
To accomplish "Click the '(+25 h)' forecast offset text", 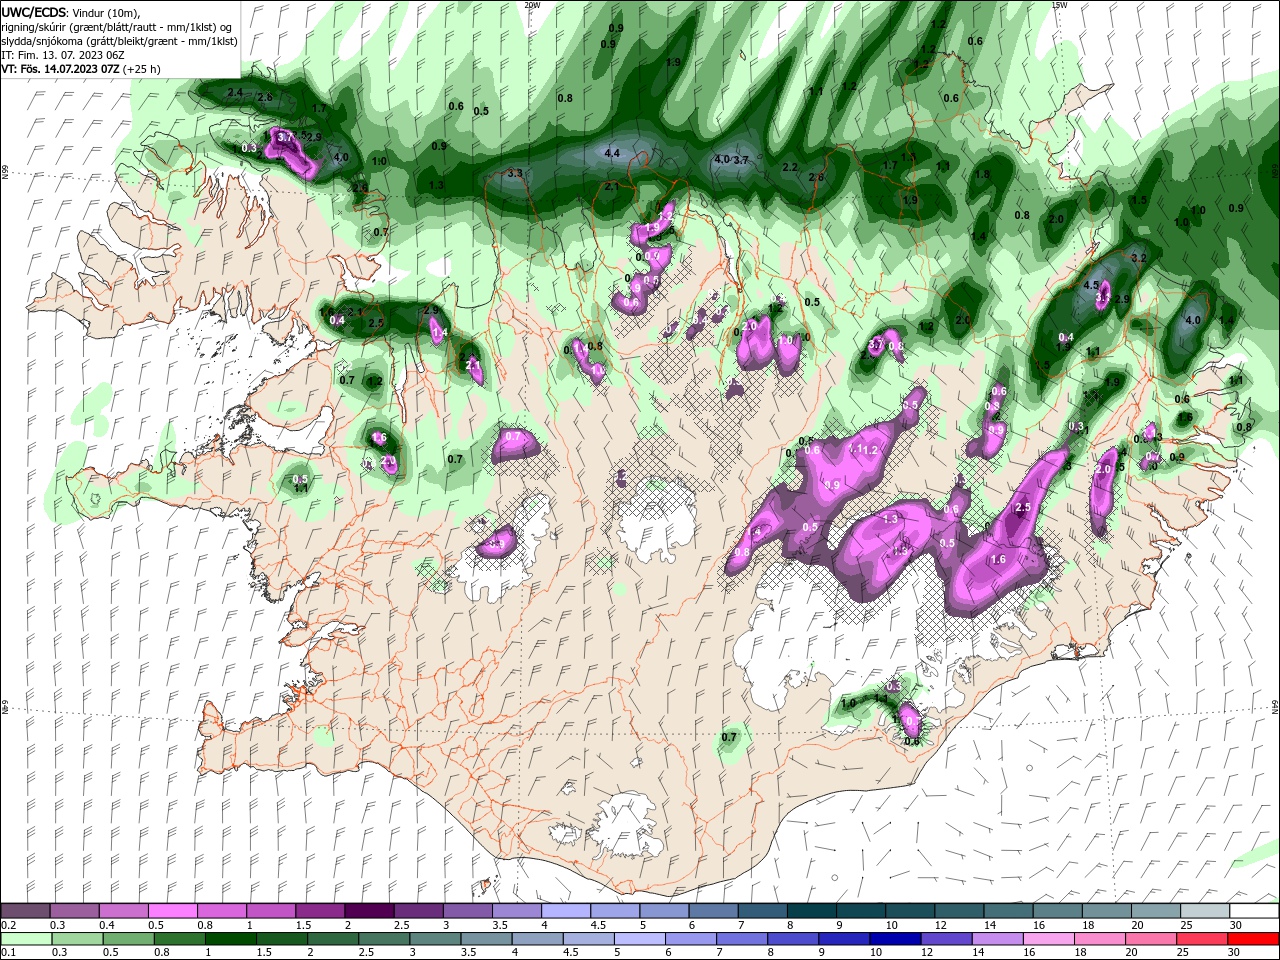I will (x=142, y=69).
